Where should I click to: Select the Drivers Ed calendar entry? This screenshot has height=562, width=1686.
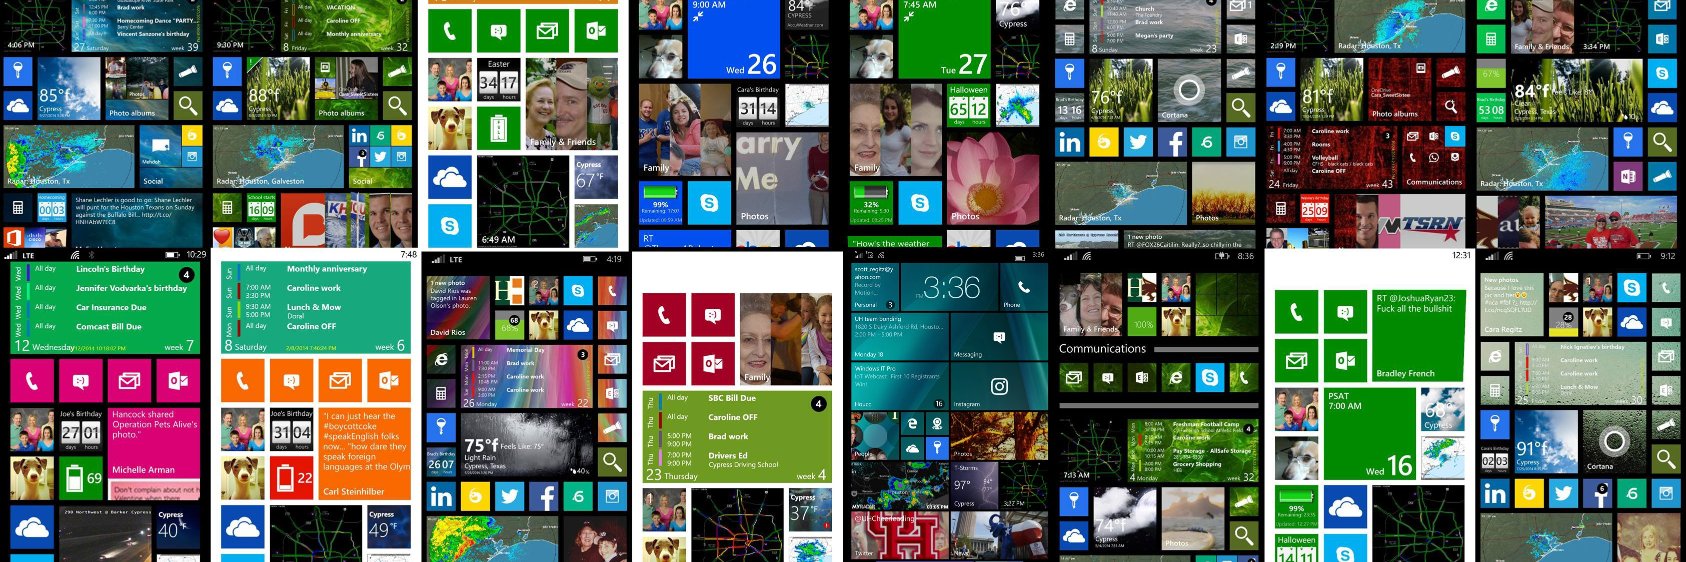tap(728, 455)
